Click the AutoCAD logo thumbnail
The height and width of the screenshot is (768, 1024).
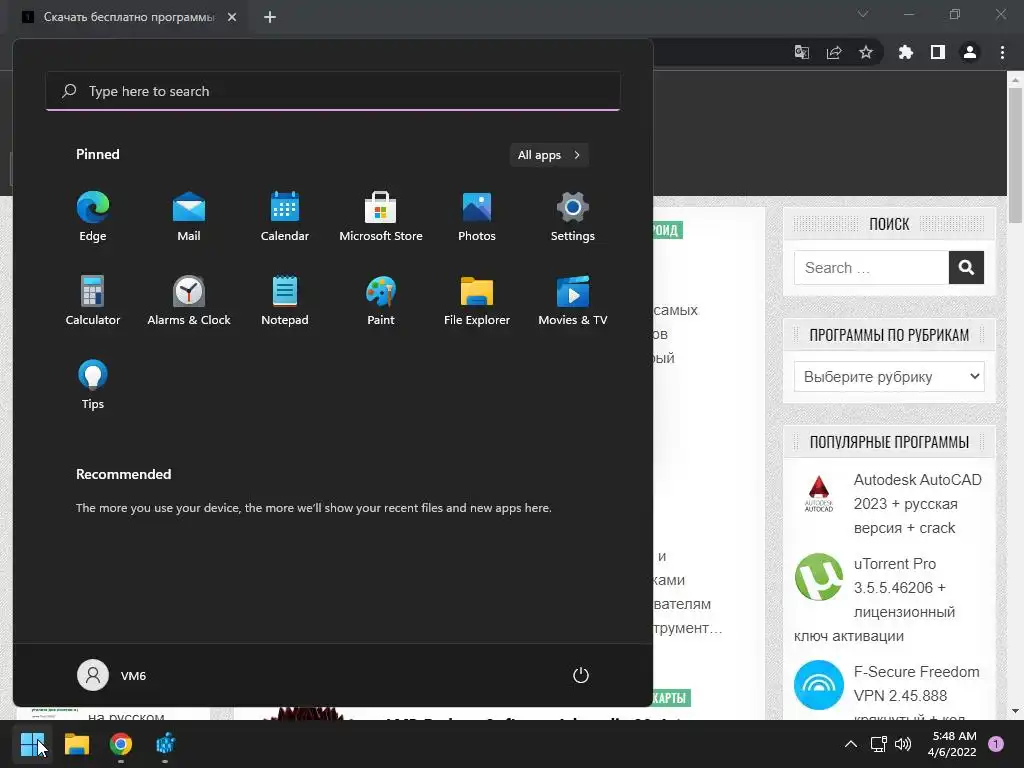(x=818, y=494)
